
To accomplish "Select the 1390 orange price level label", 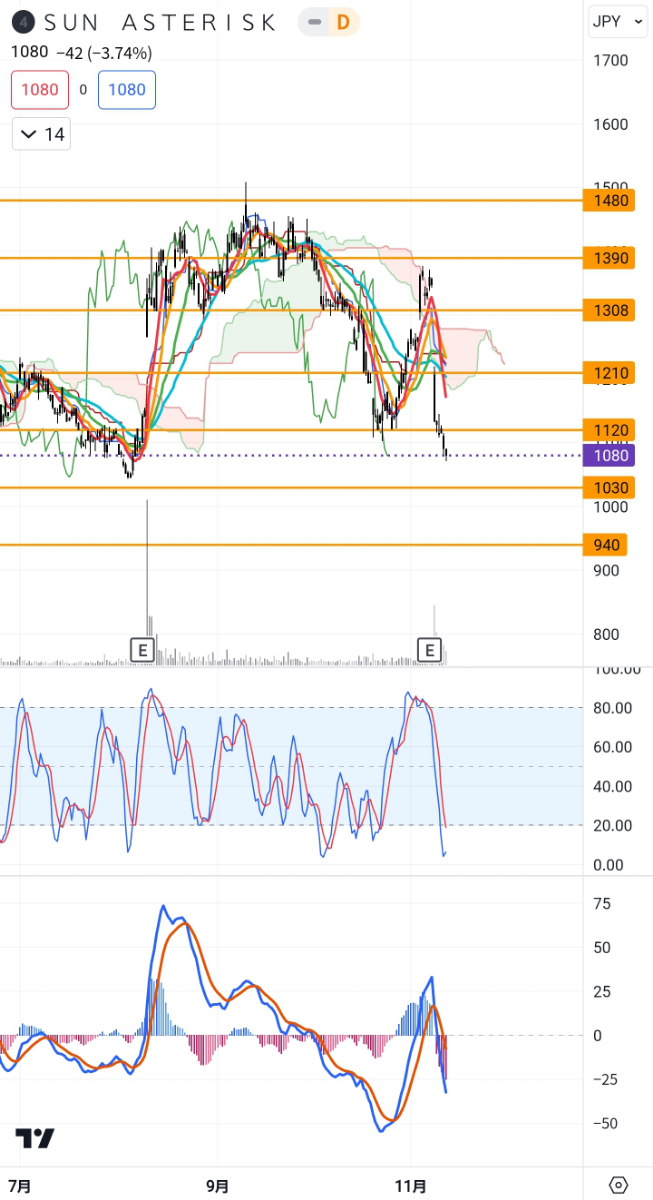I will [x=609, y=259].
